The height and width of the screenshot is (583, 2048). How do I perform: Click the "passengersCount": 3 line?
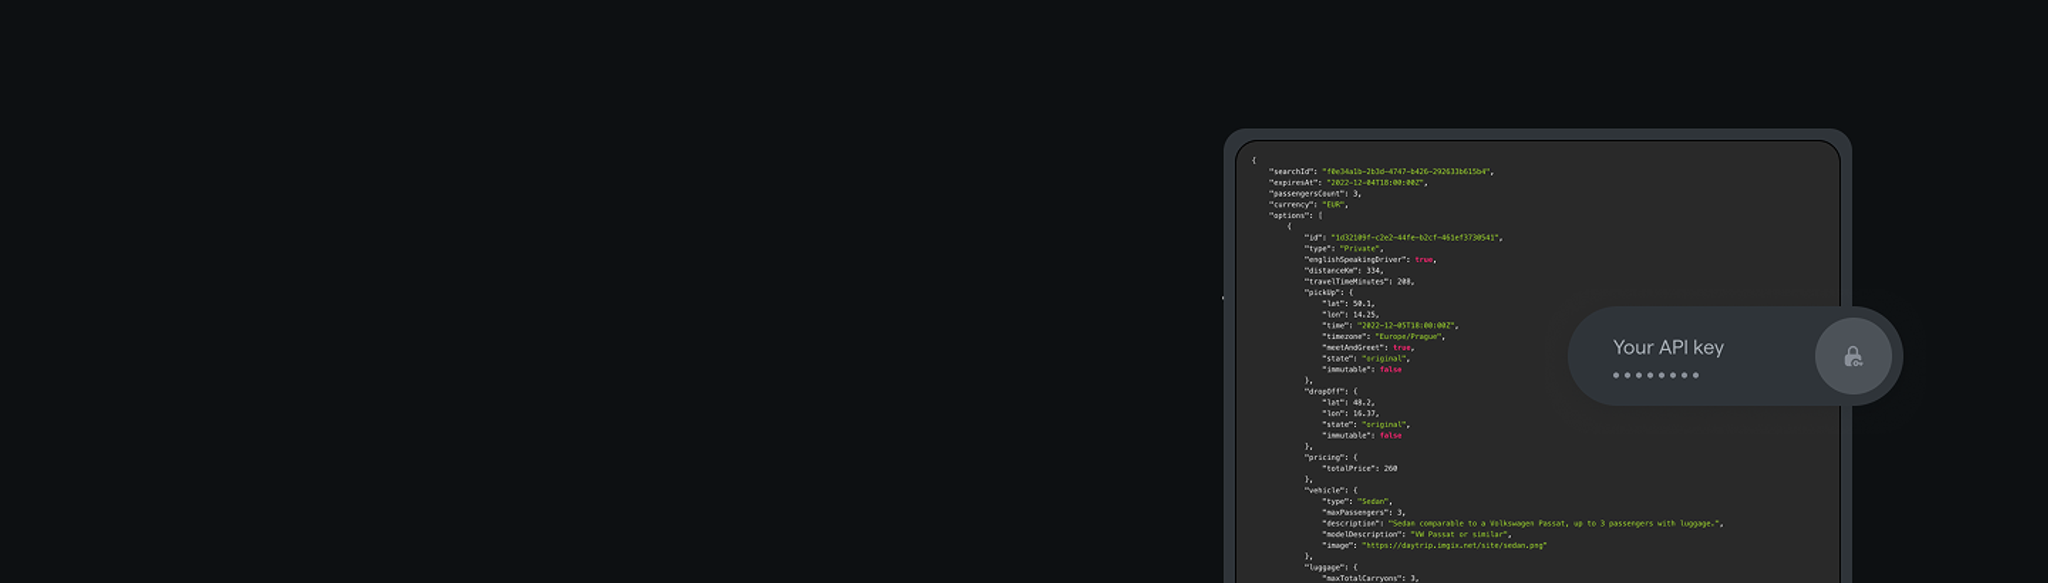pyautogui.click(x=1315, y=193)
